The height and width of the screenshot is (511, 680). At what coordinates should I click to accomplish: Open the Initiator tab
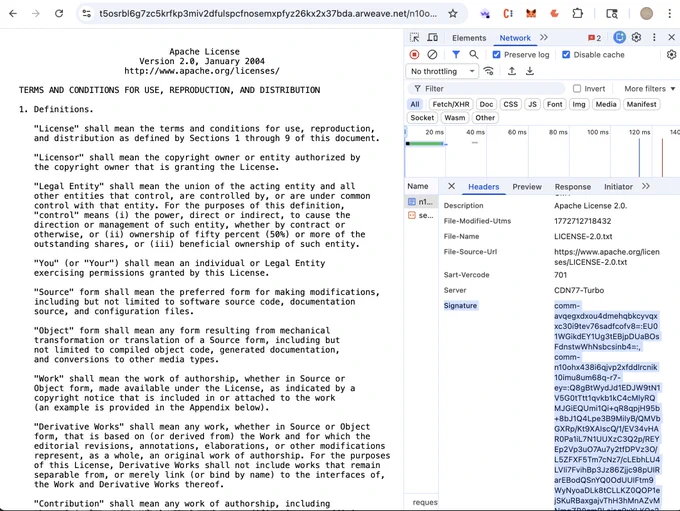pyautogui.click(x=618, y=187)
